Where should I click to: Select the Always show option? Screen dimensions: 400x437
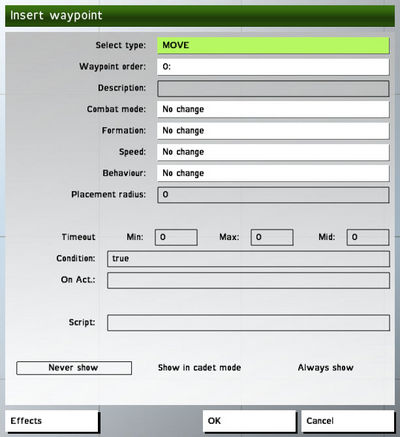[326, 368]
